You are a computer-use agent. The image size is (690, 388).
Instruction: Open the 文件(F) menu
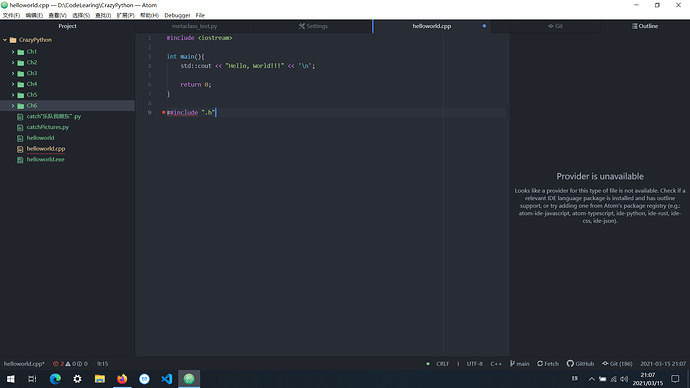click(x=11, y=15)
